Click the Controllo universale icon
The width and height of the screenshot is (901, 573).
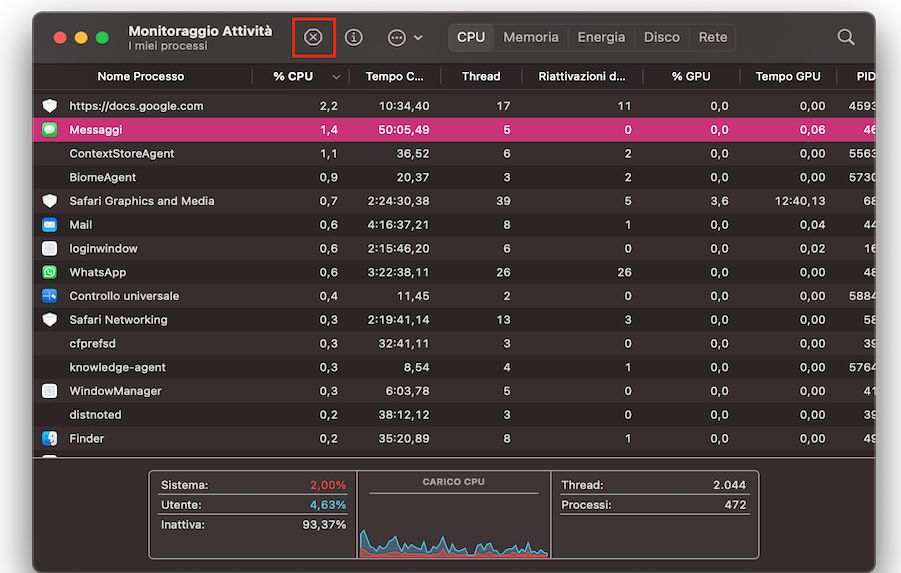[50, 296]
